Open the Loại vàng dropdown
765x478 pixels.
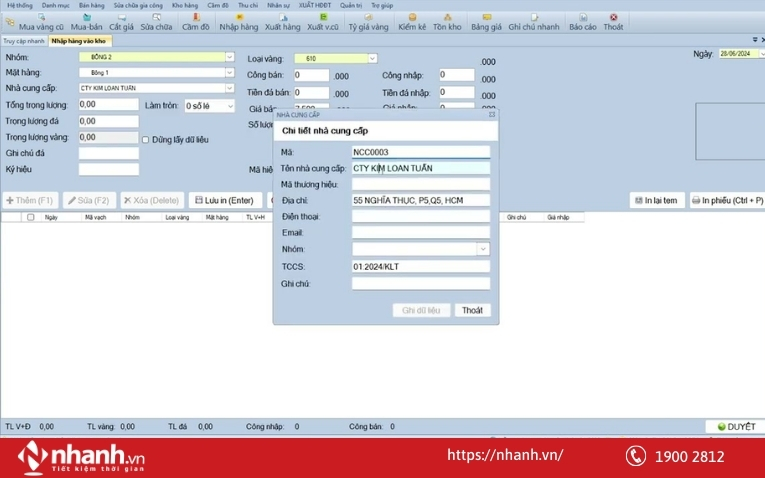click(x=372, y=59)
